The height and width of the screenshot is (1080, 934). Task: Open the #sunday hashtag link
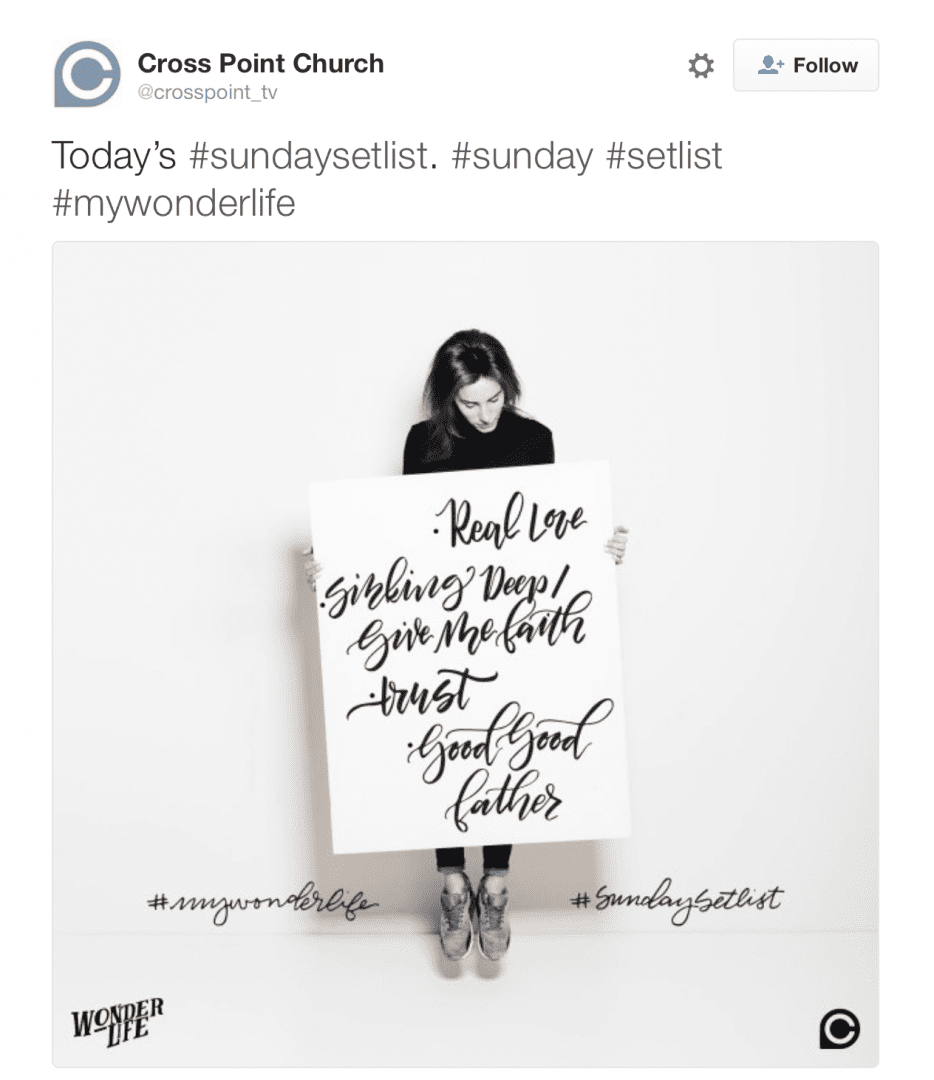522,156
